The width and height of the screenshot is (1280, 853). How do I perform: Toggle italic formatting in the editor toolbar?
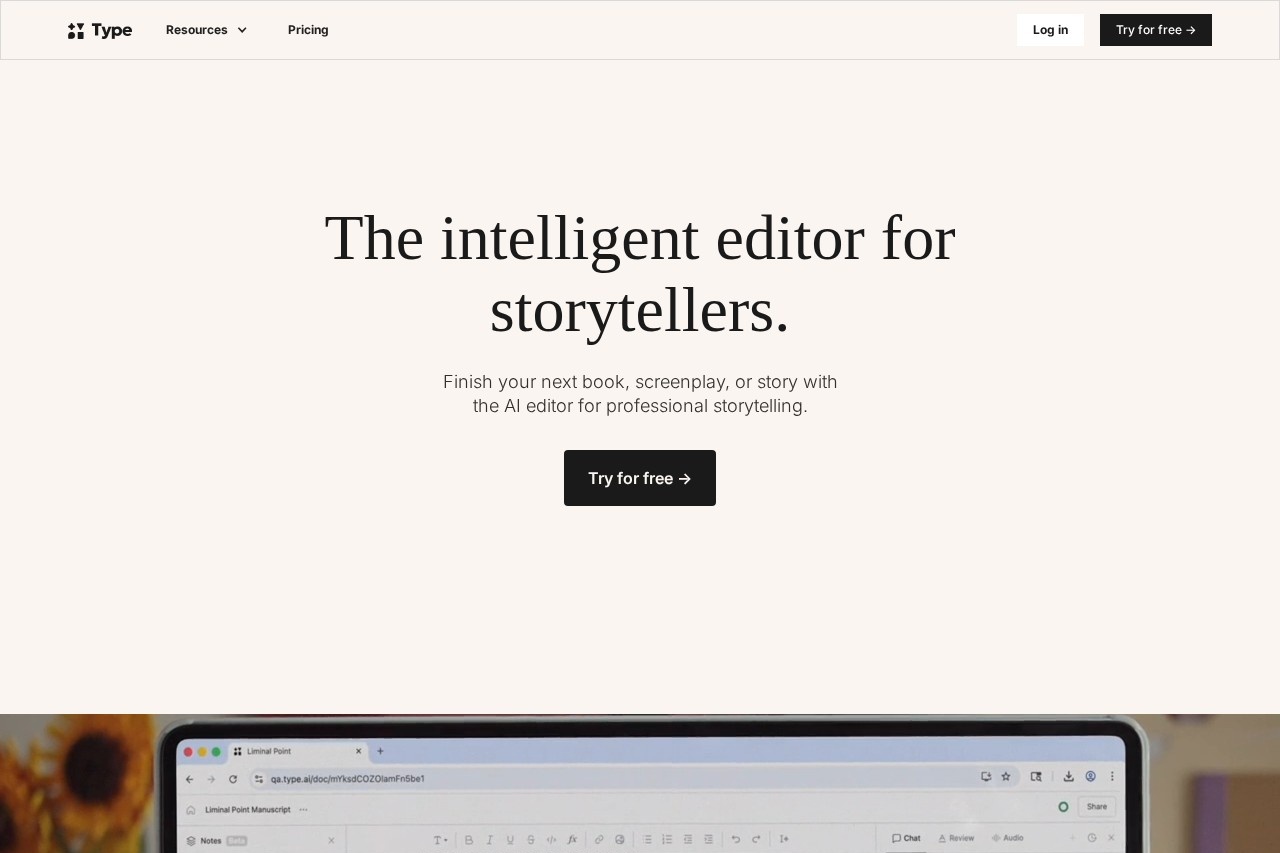(490, 839)
